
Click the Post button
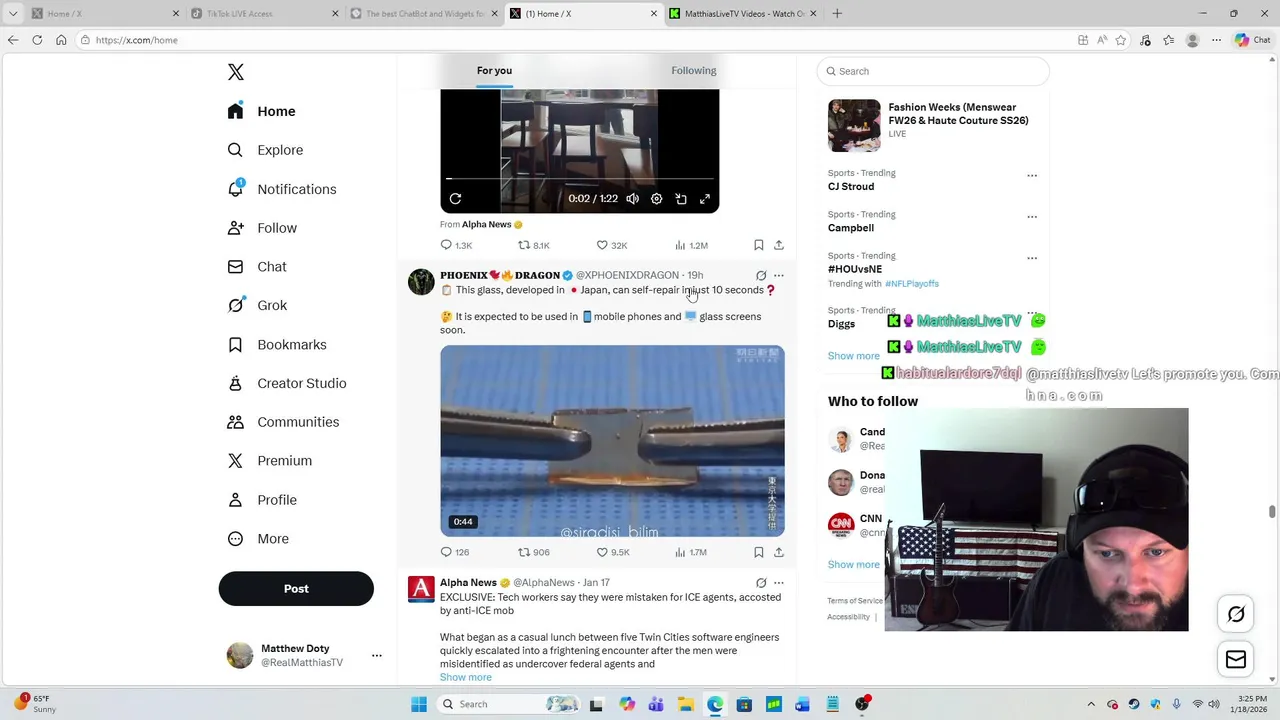click(x=296, y=589)
